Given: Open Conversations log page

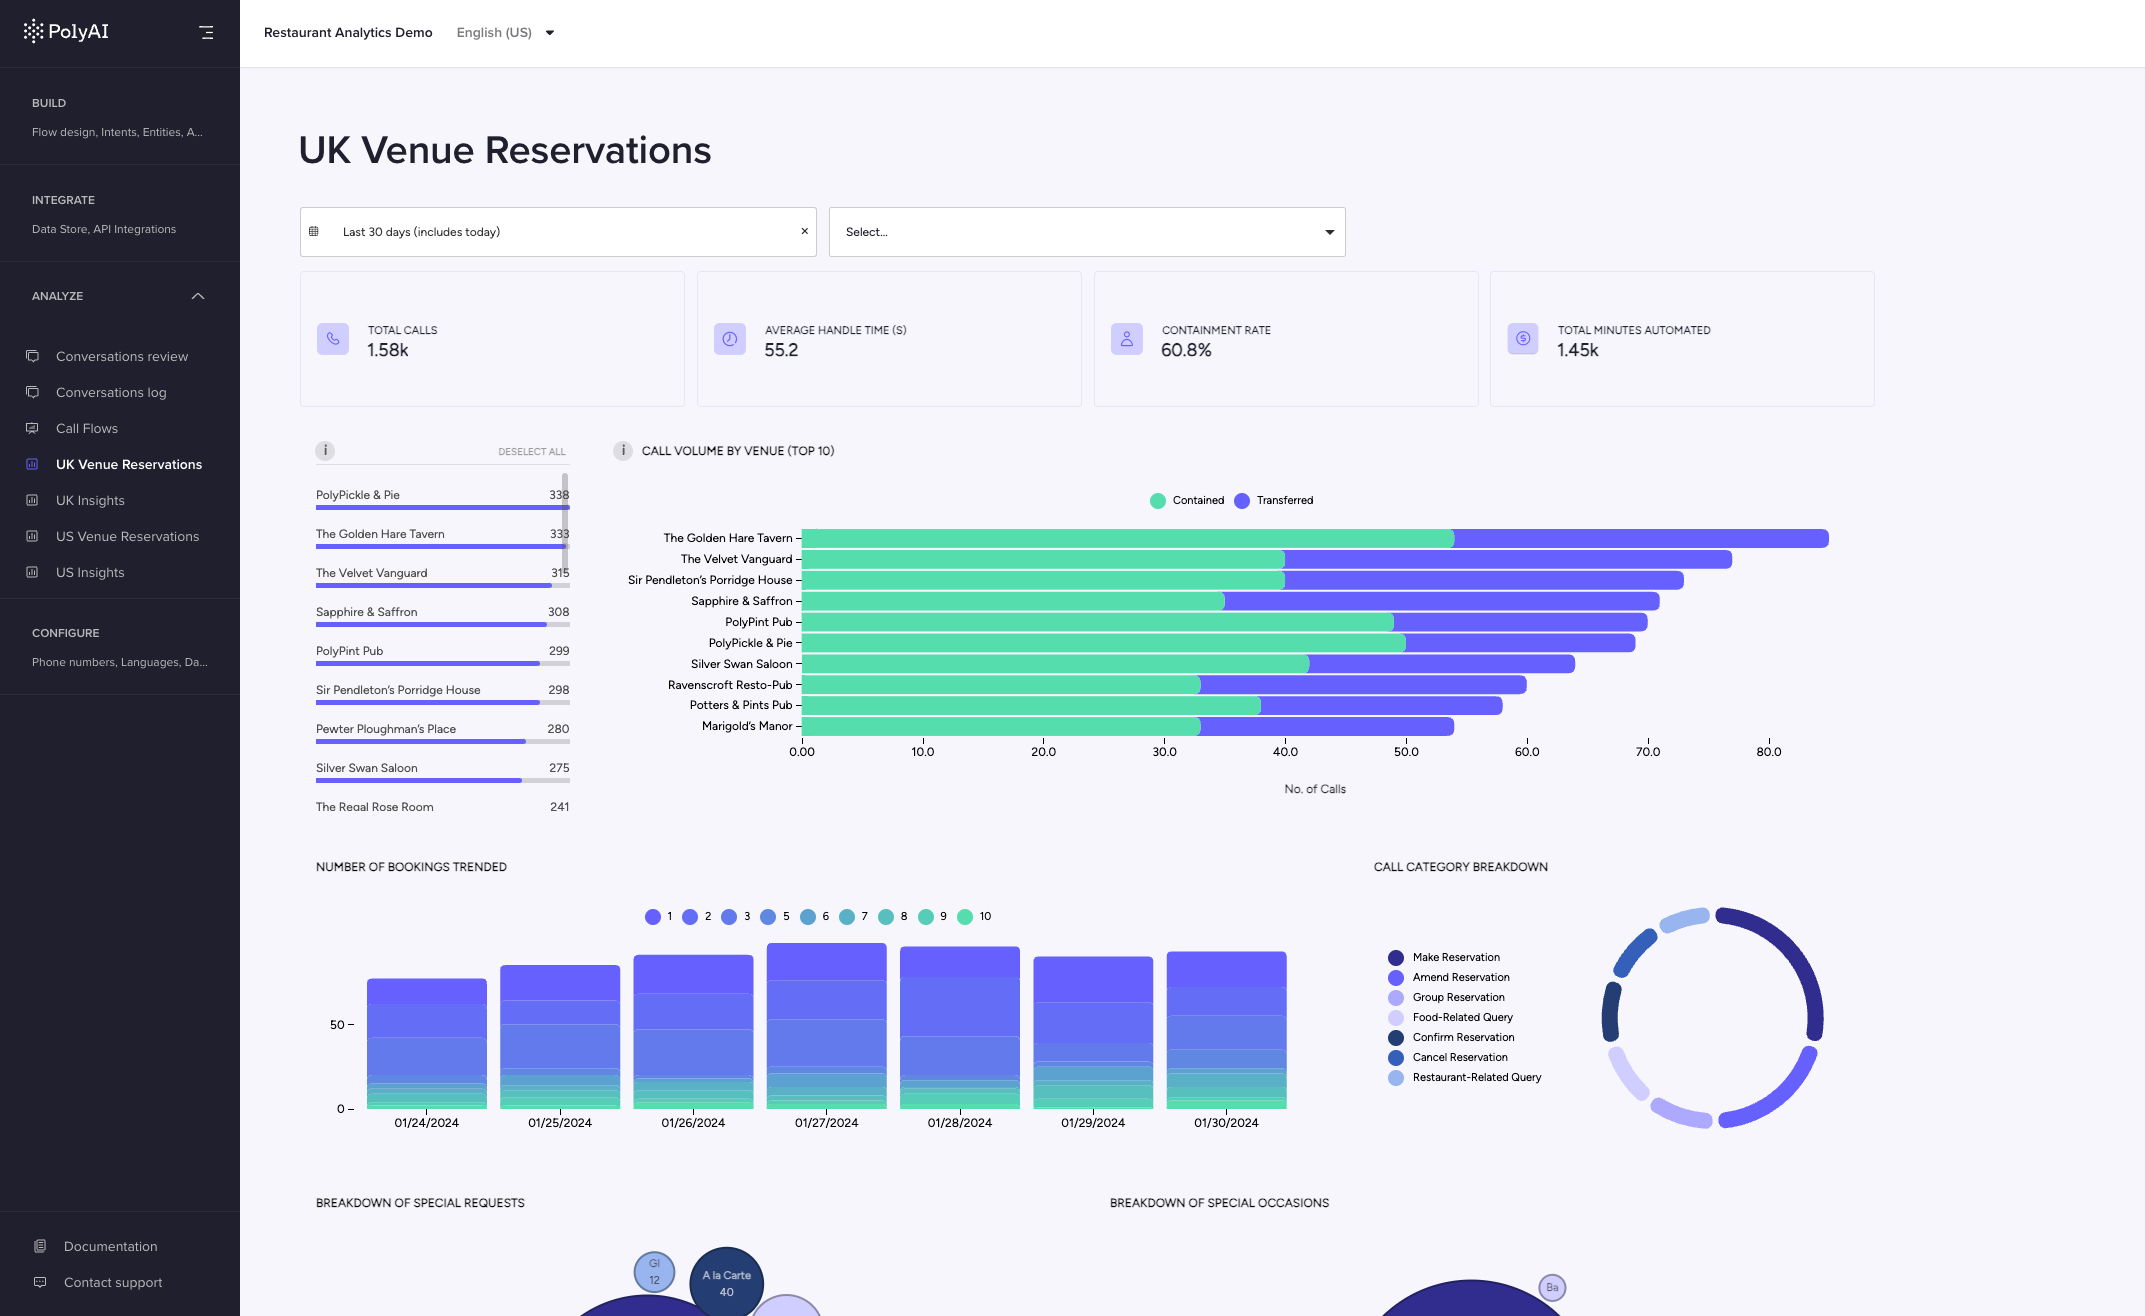Looking at the screenshot, I should point(111,392).
